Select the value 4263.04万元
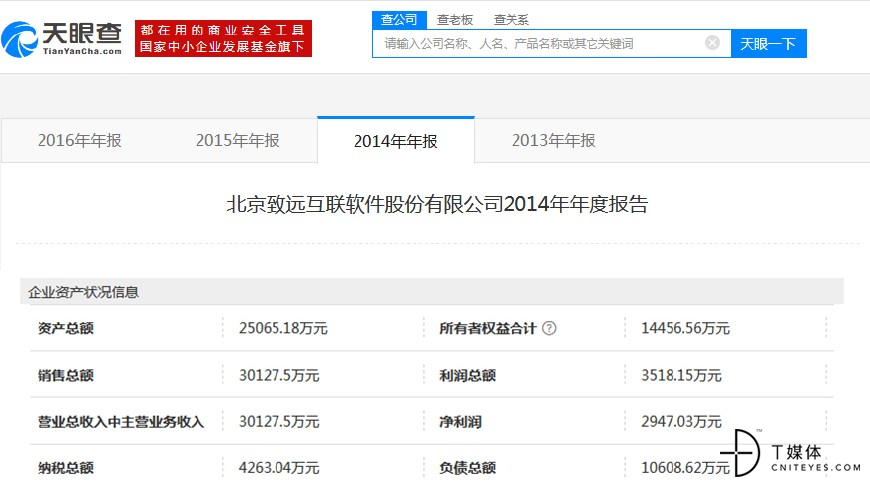 coord(279,468)
